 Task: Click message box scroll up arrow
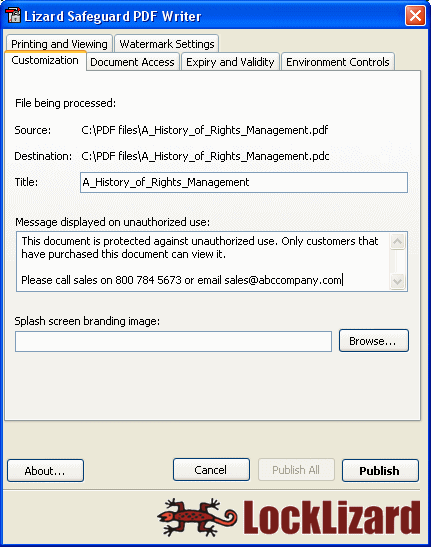397,241
